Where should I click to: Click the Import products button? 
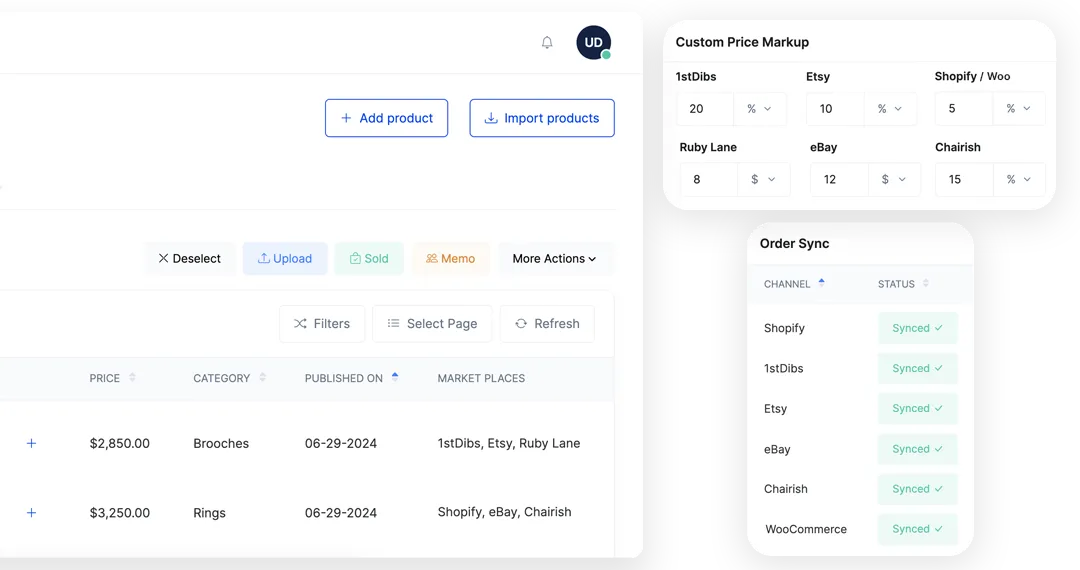[542, 118]
